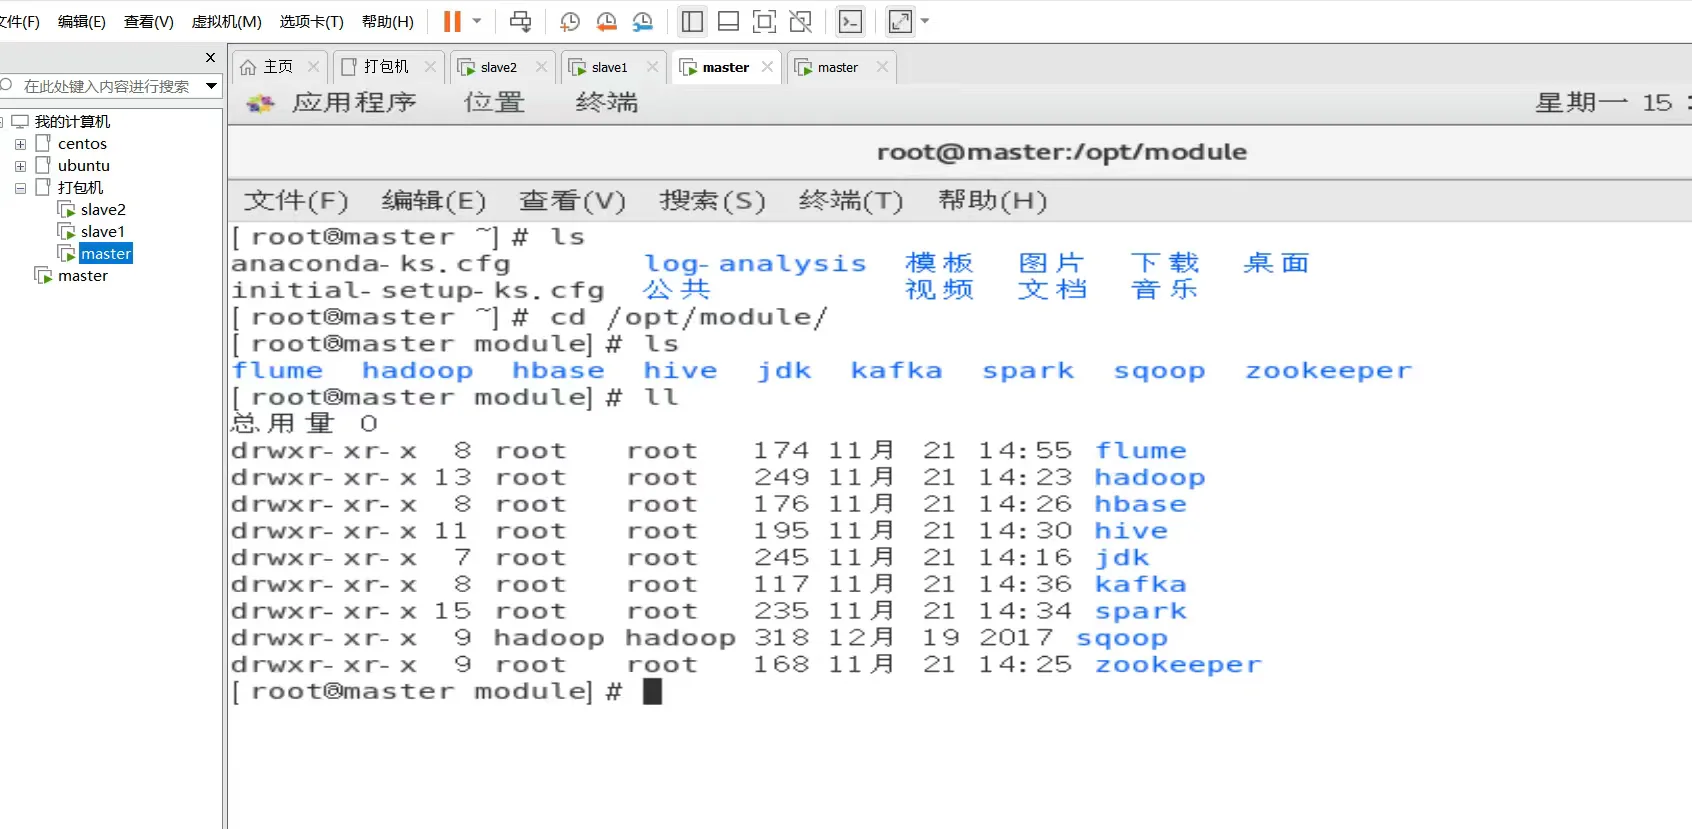Close the 主页 tab
Image resolution: width=1692 pixels, height=829 pixels.
click(x=313, y=67)
